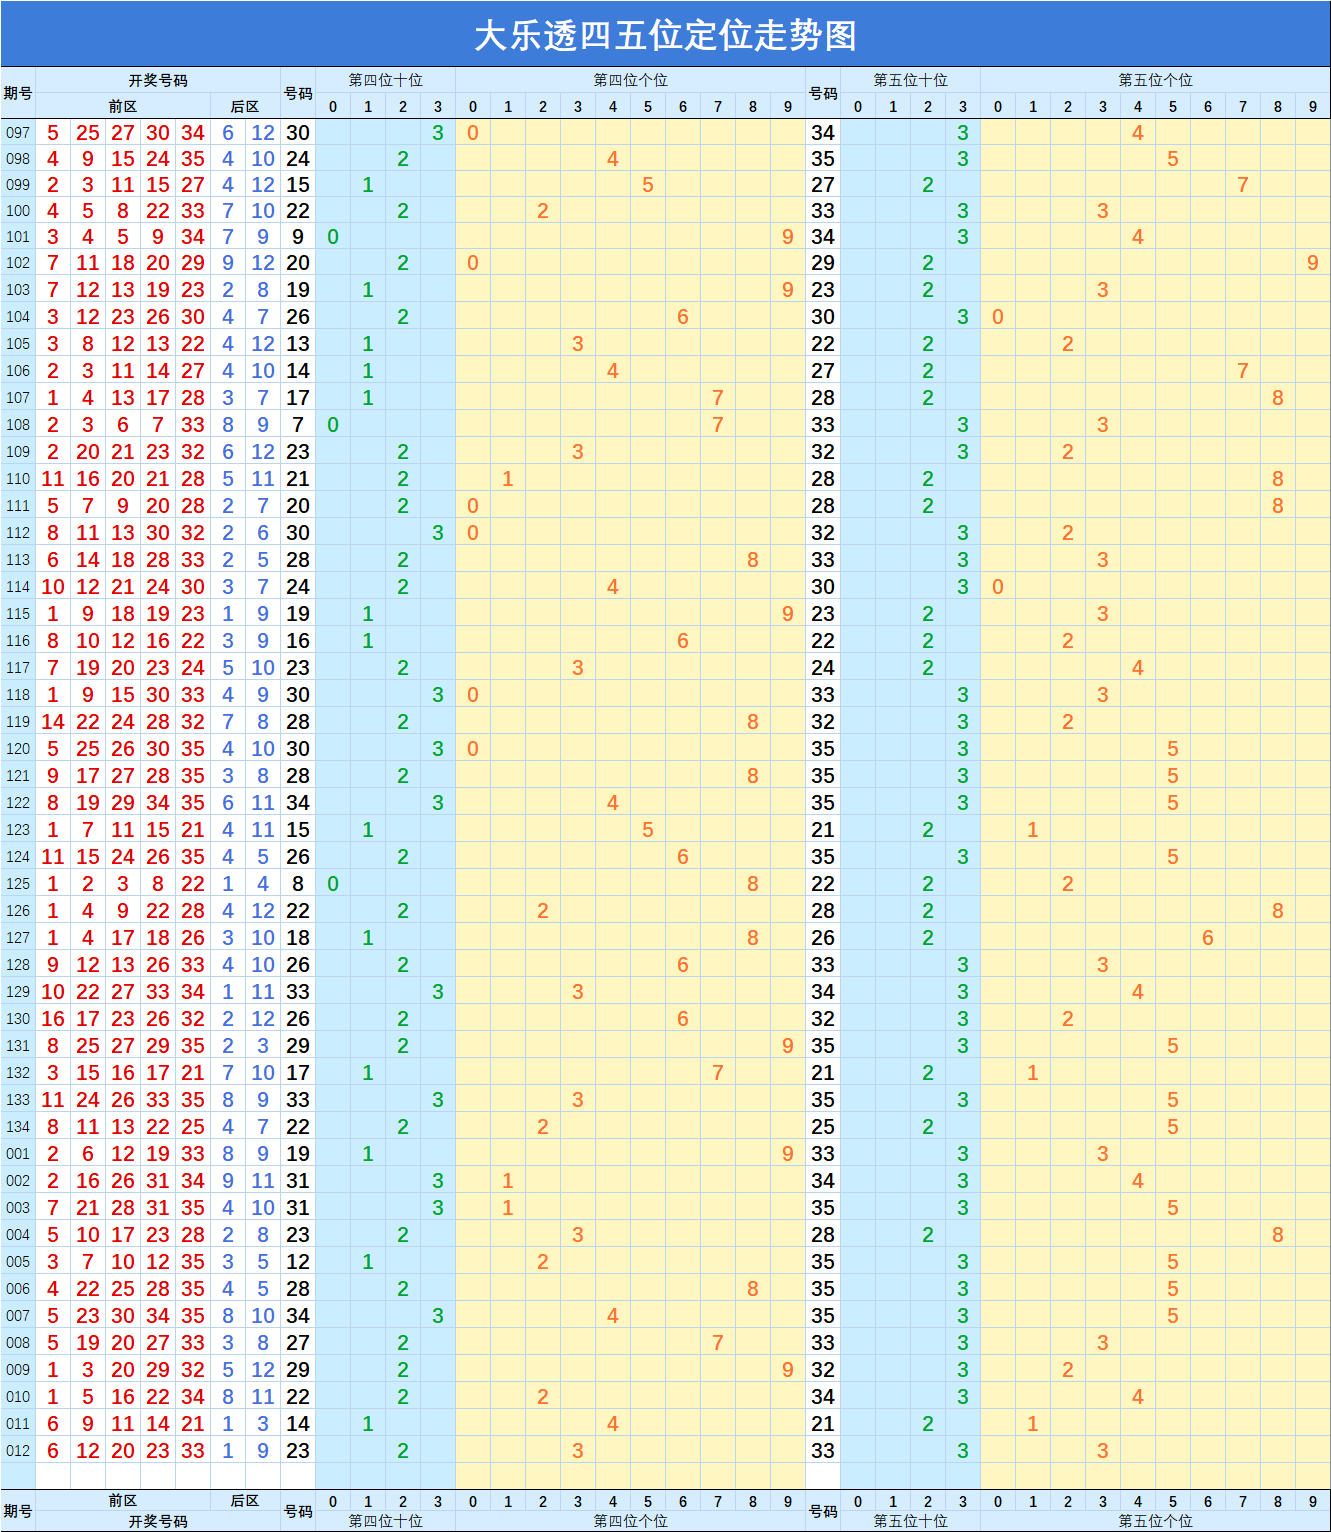
Task: Click orange 6 in row 104
Action: pyautogui.click(x=683, y=316)
